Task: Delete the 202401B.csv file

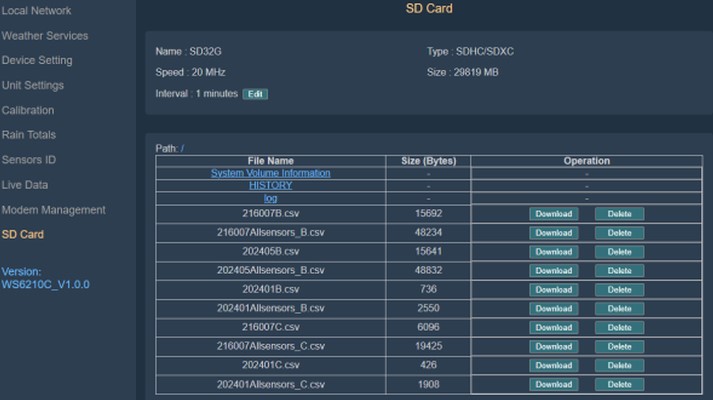Action: (x=619, y=290)
